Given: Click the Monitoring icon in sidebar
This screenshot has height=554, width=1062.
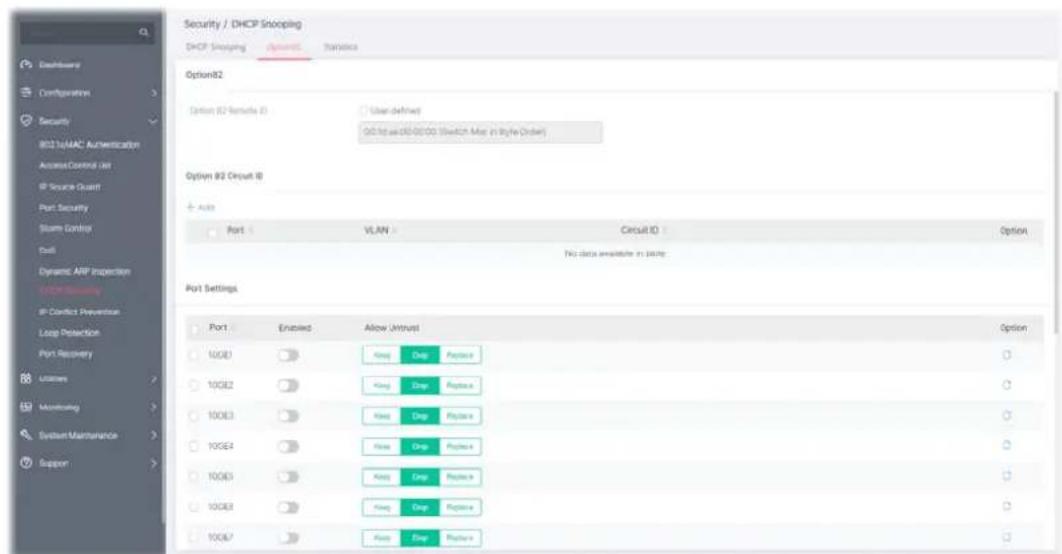Looking at the screenshot, I should (26, 407).
